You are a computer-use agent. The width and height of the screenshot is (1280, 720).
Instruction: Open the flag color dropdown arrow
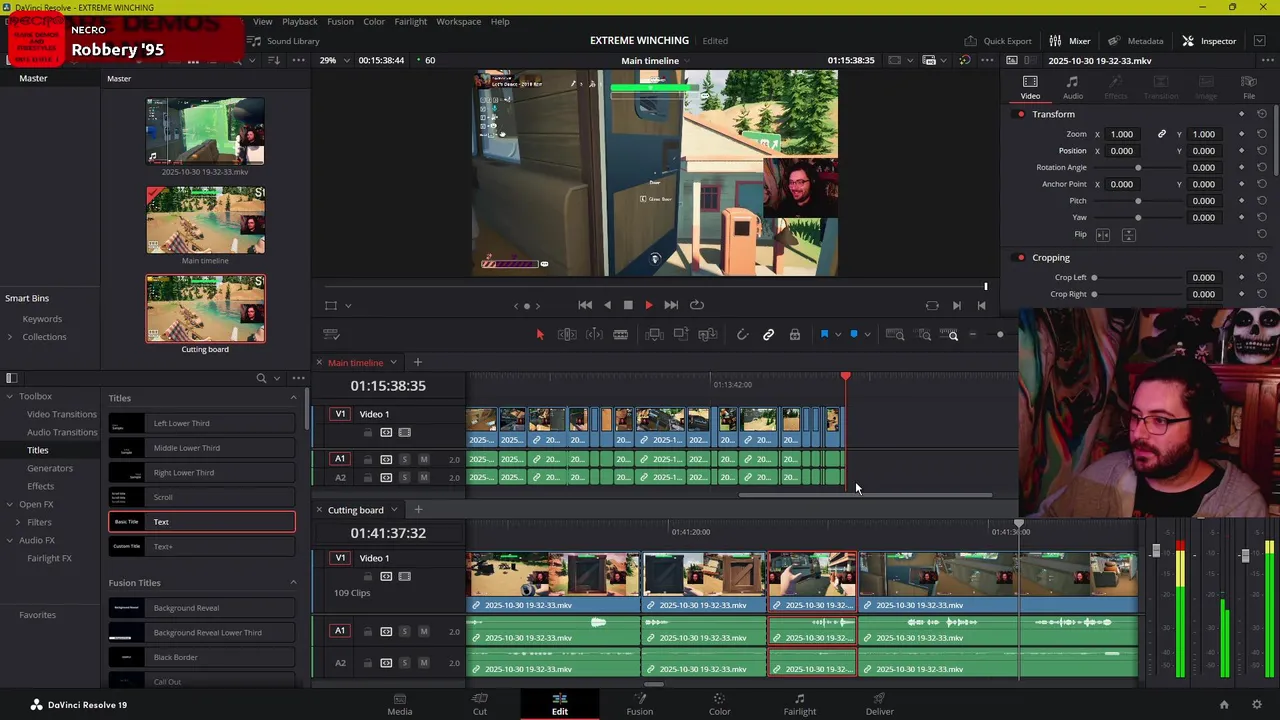837,335
